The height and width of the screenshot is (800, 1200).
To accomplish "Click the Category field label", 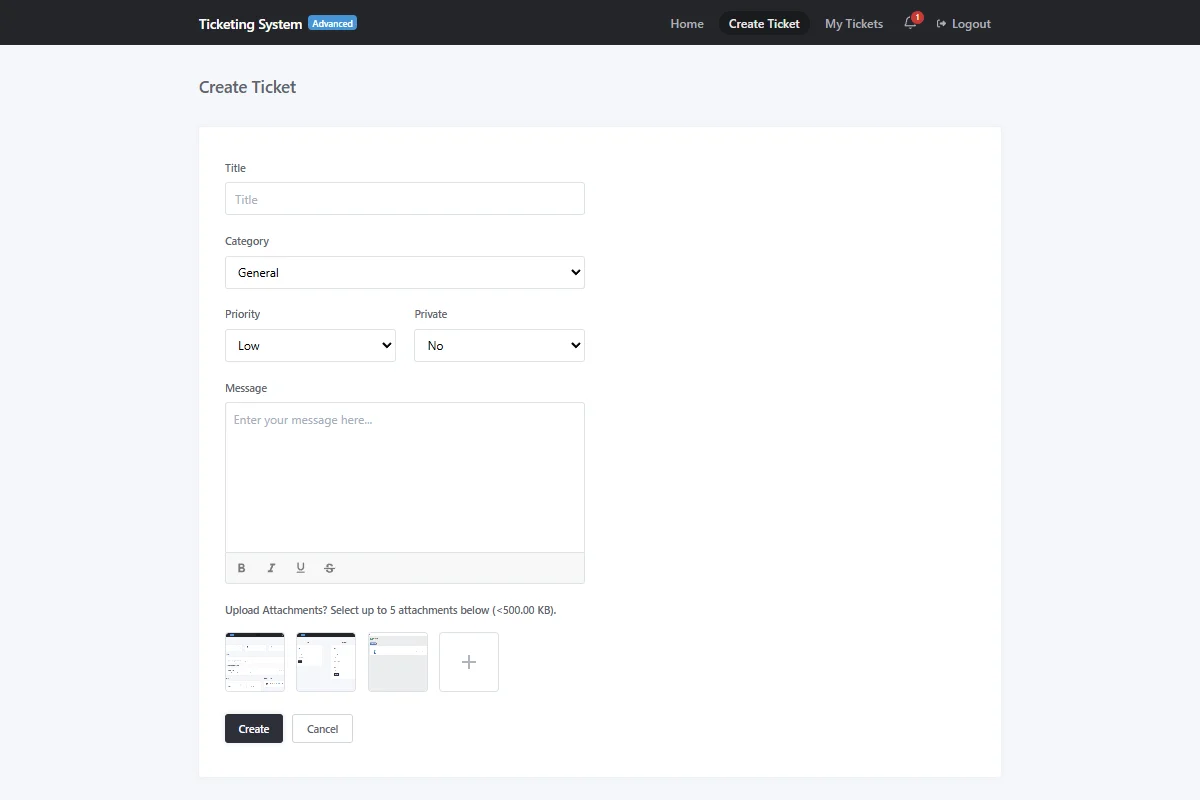I will (x=247, y=241).
